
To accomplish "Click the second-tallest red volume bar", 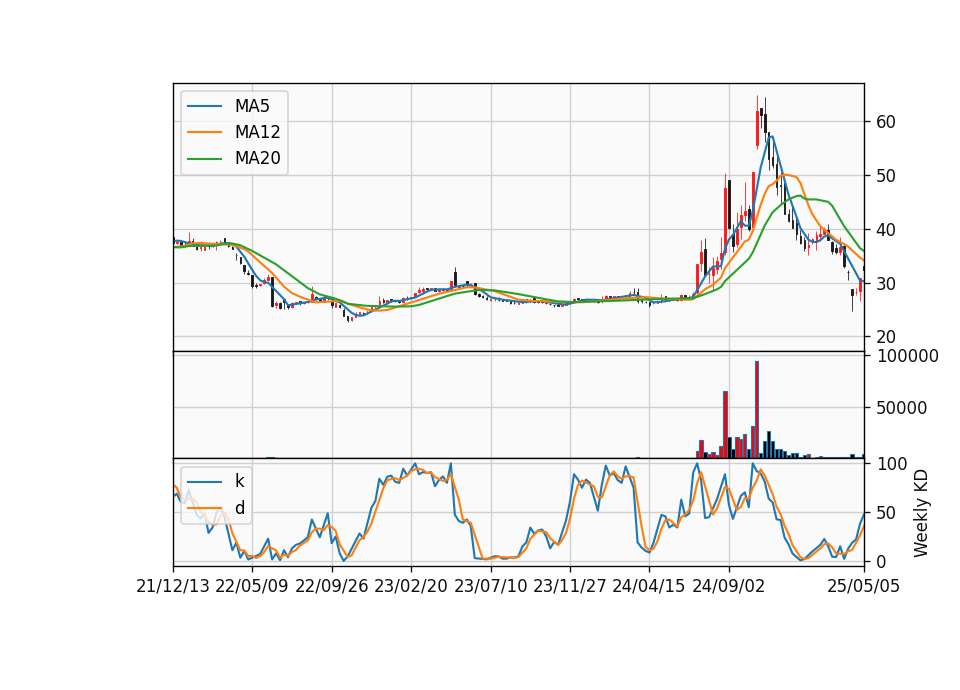I will point(726,425).
